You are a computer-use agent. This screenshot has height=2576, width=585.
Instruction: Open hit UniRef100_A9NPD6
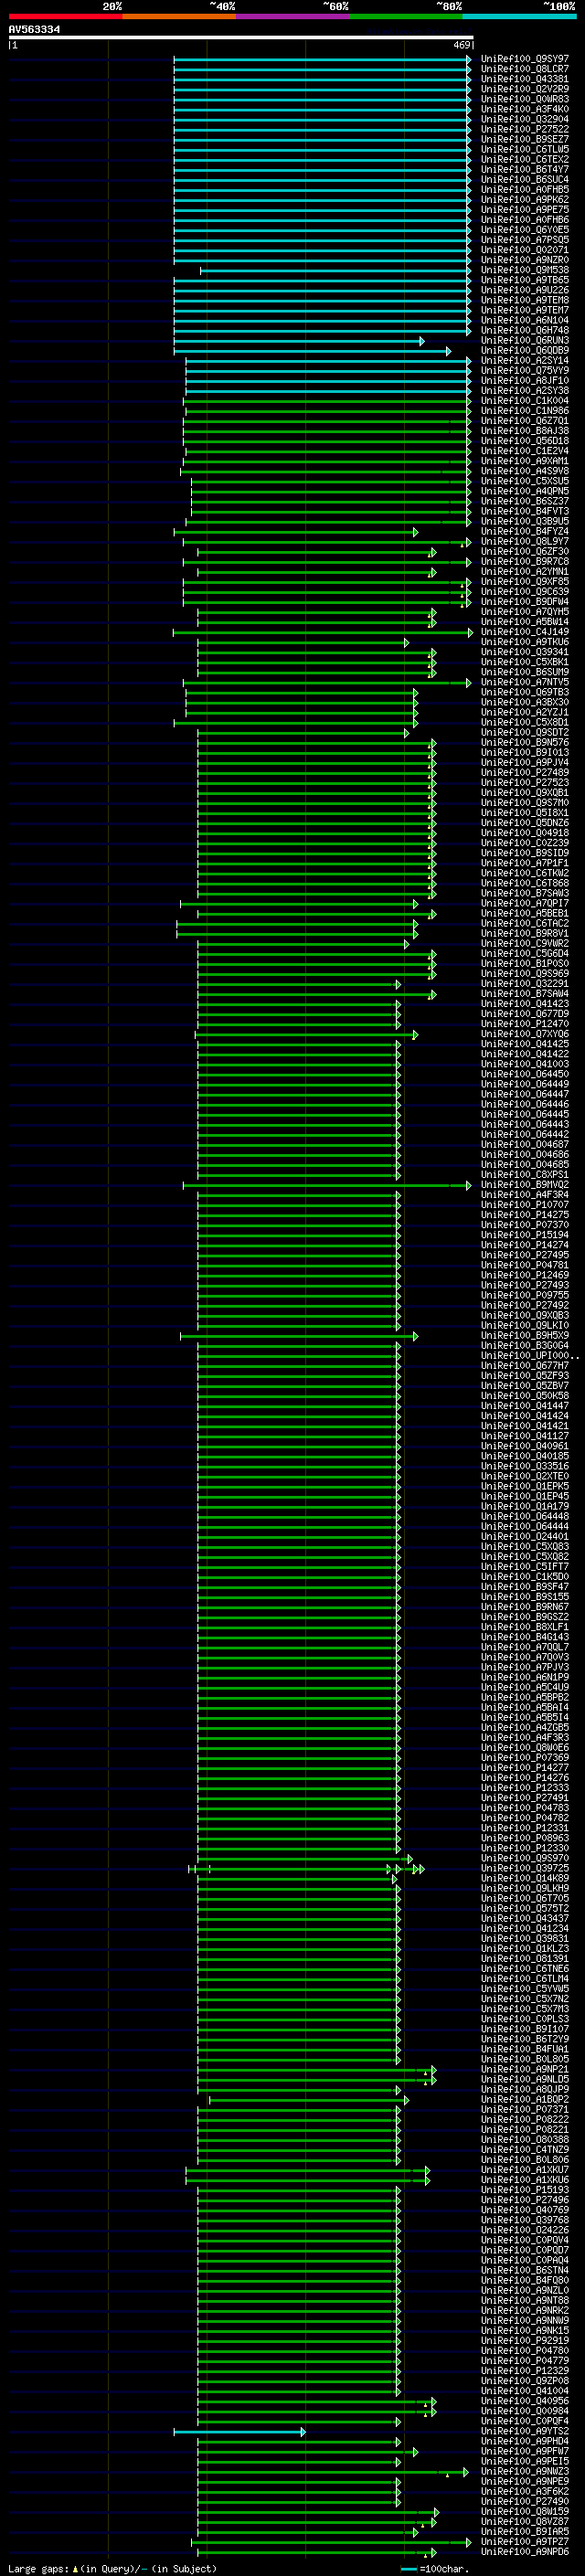[525, 2551]
